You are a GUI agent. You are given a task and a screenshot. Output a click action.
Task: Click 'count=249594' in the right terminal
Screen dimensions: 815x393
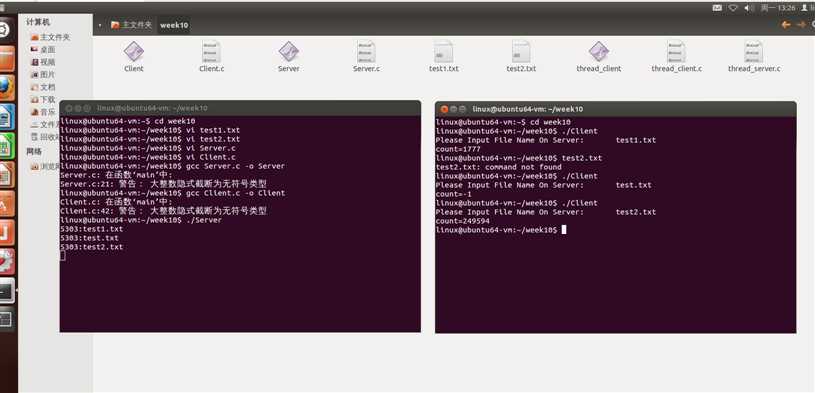pyautogui.click(x=463, y=221)
